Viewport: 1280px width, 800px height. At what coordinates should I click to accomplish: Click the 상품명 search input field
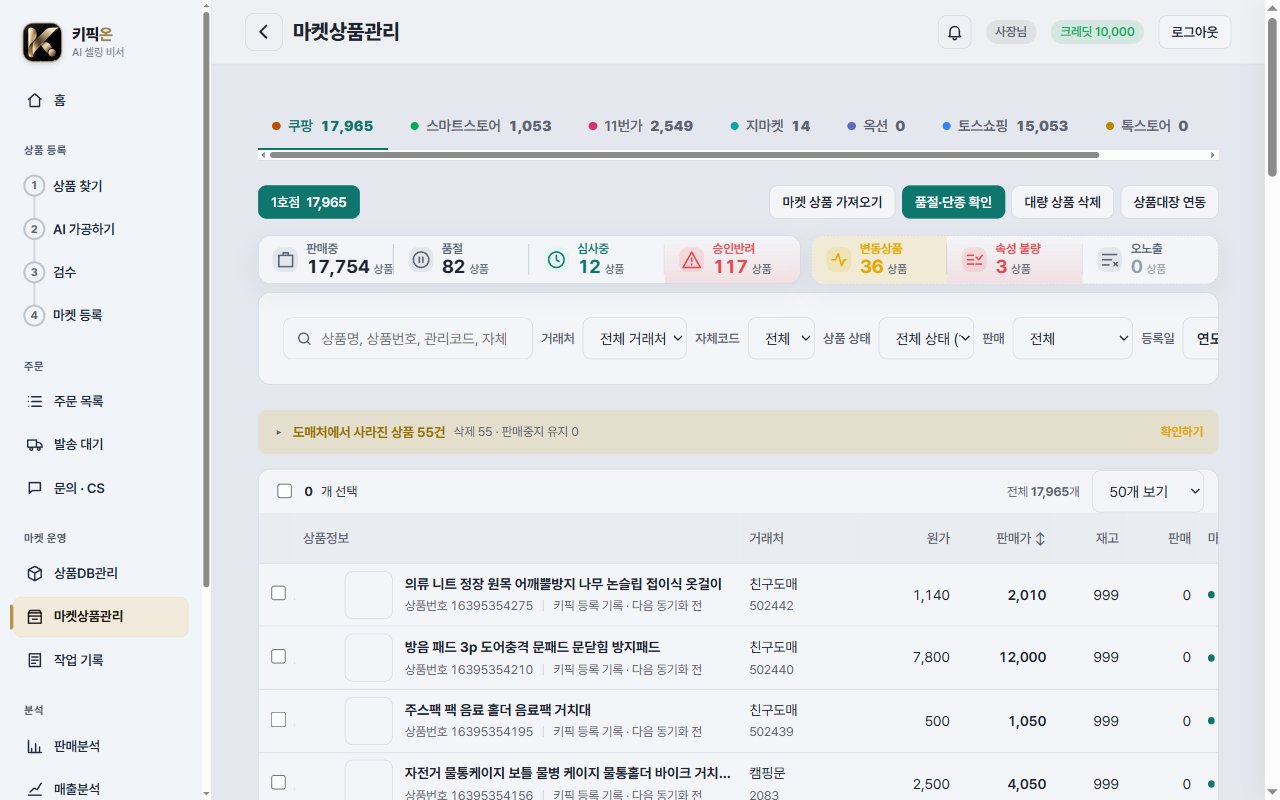pyautogui.click(x=408, y=338)
